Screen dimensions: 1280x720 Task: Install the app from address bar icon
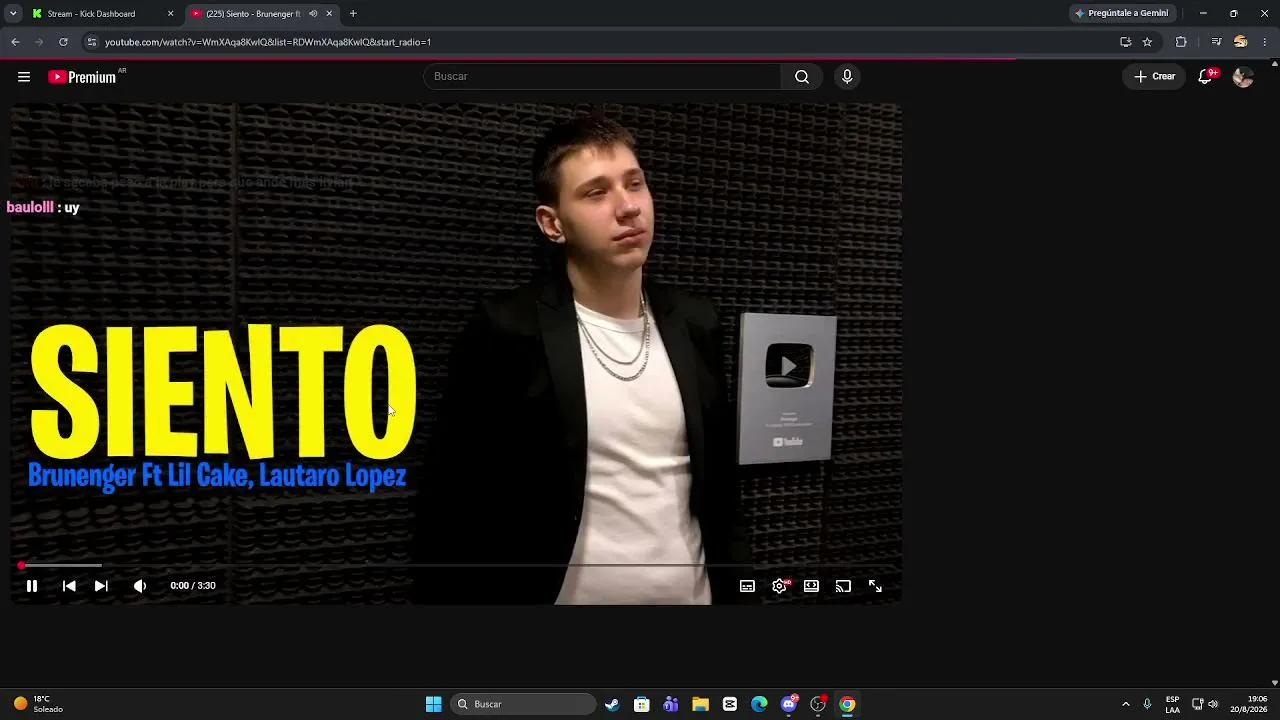tap(1125, 42)
